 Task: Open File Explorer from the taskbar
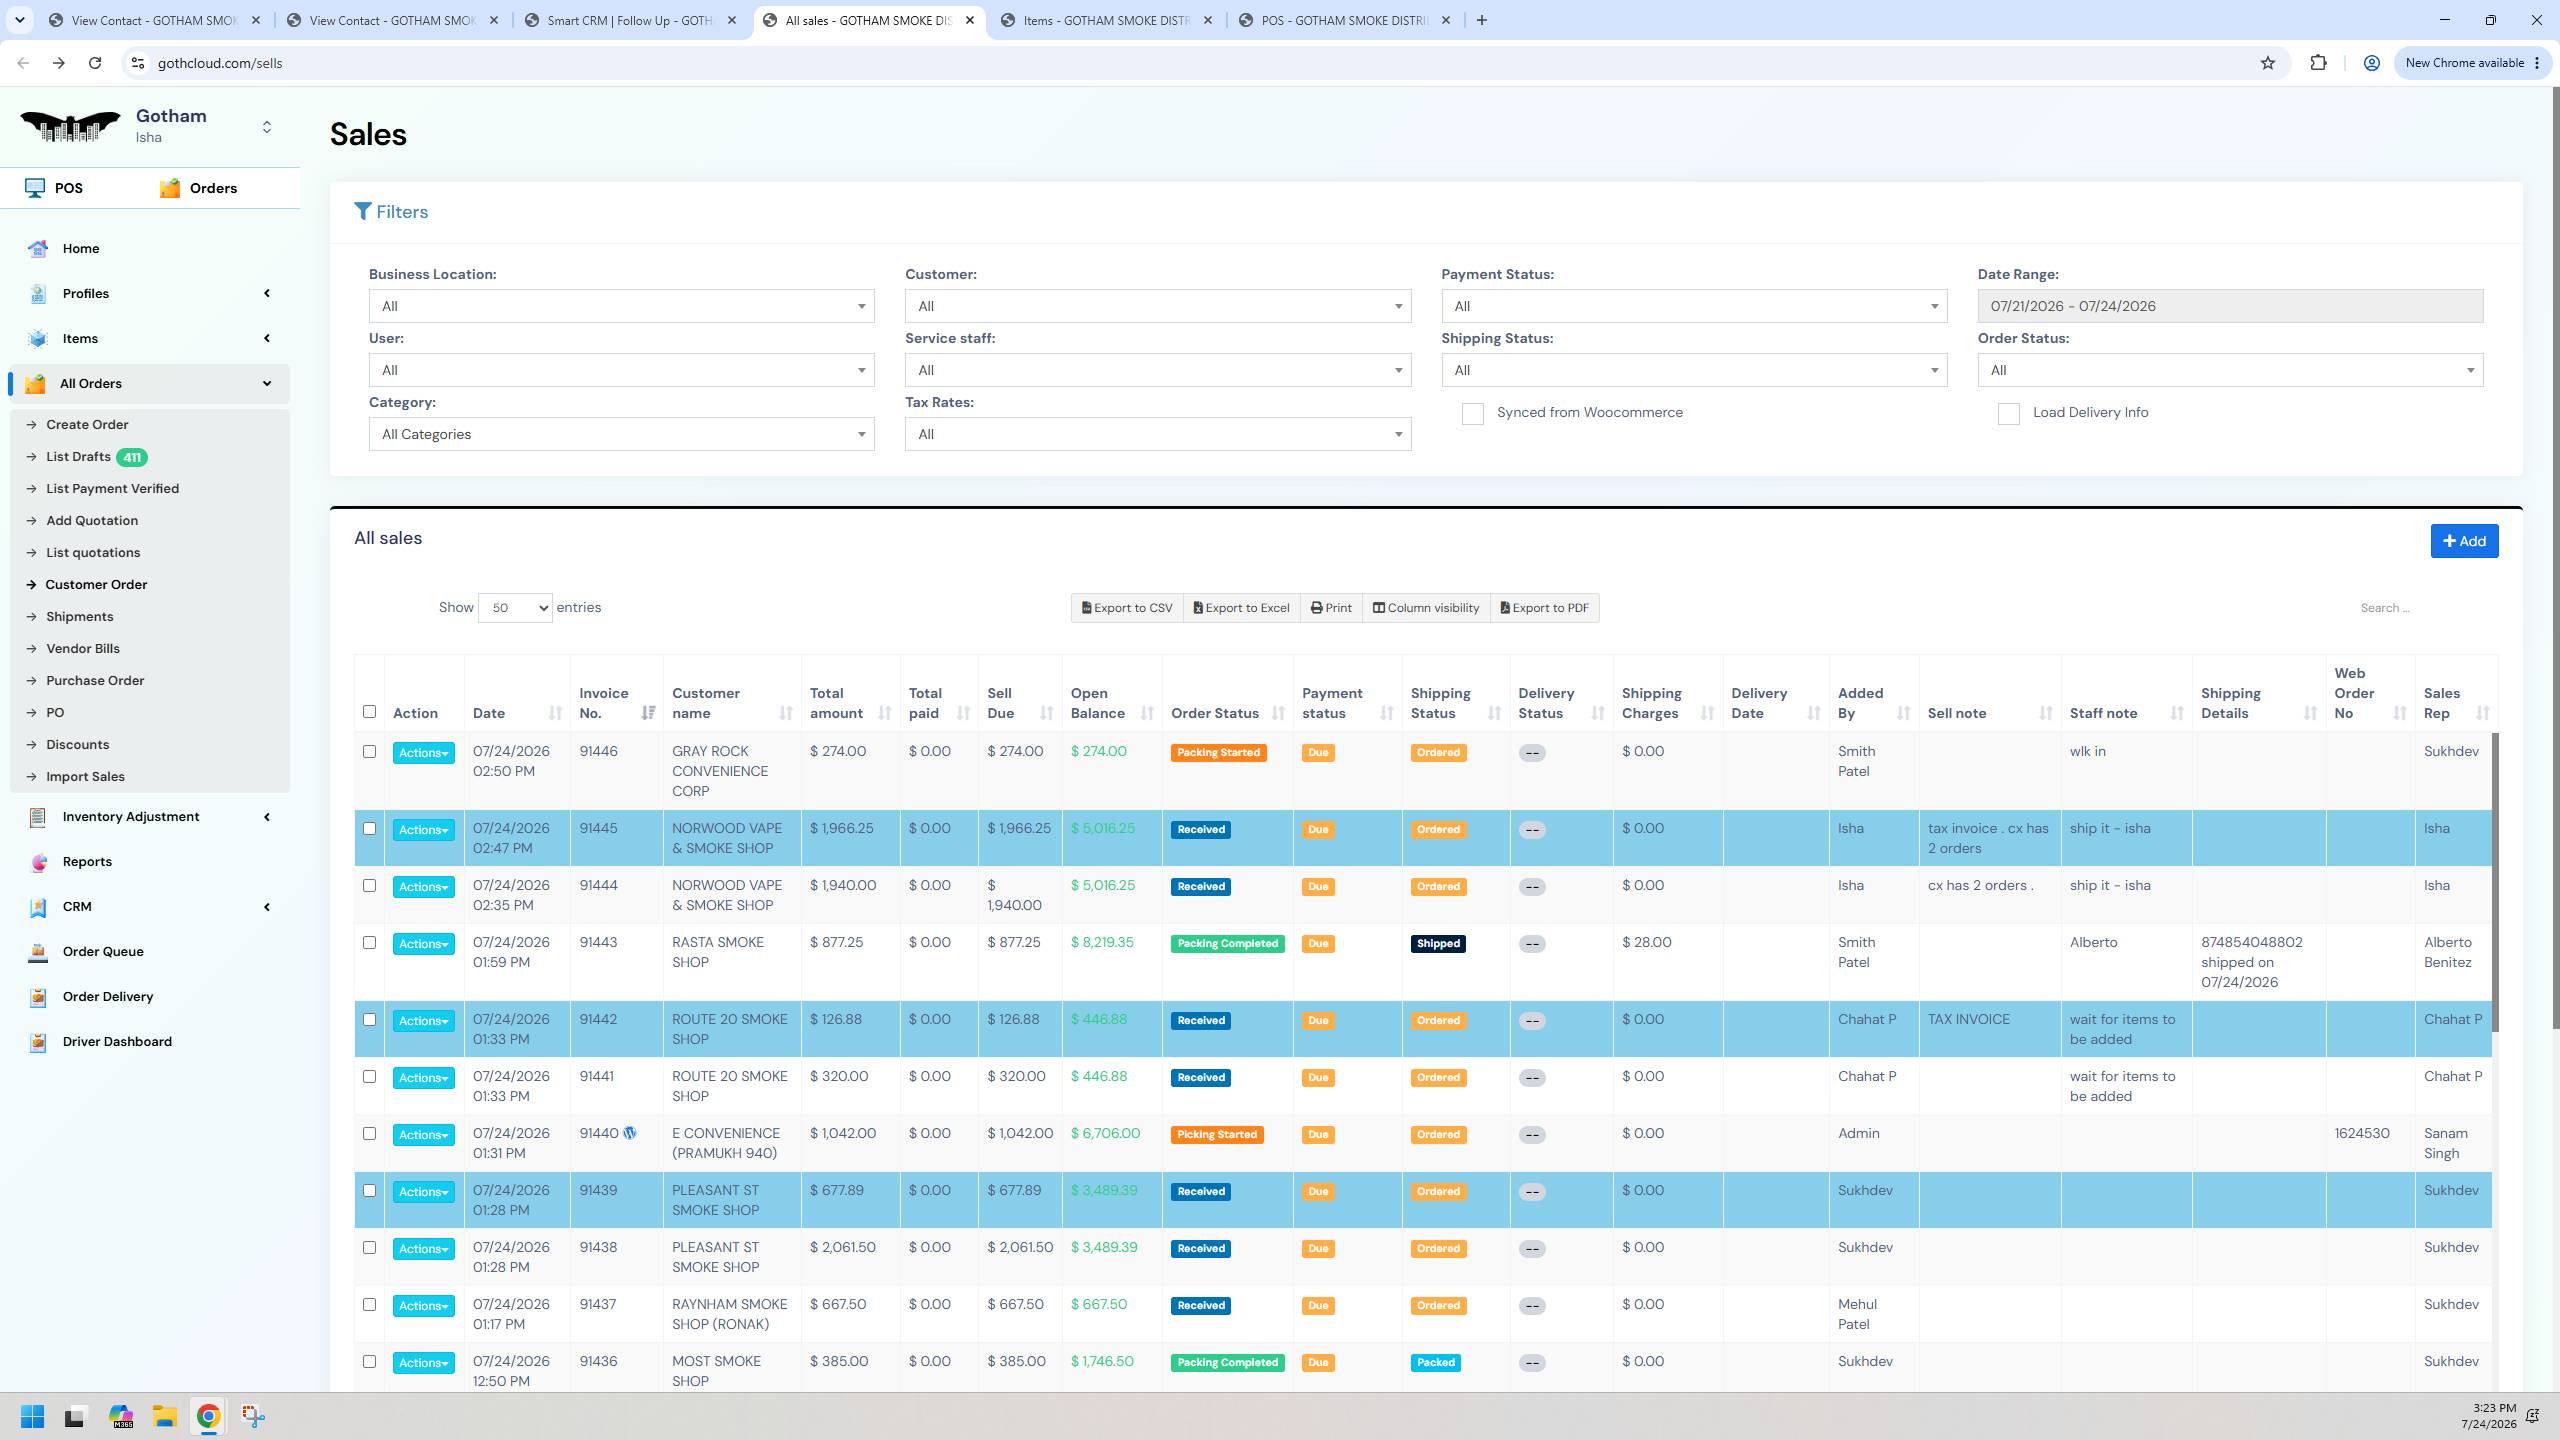164,1416
